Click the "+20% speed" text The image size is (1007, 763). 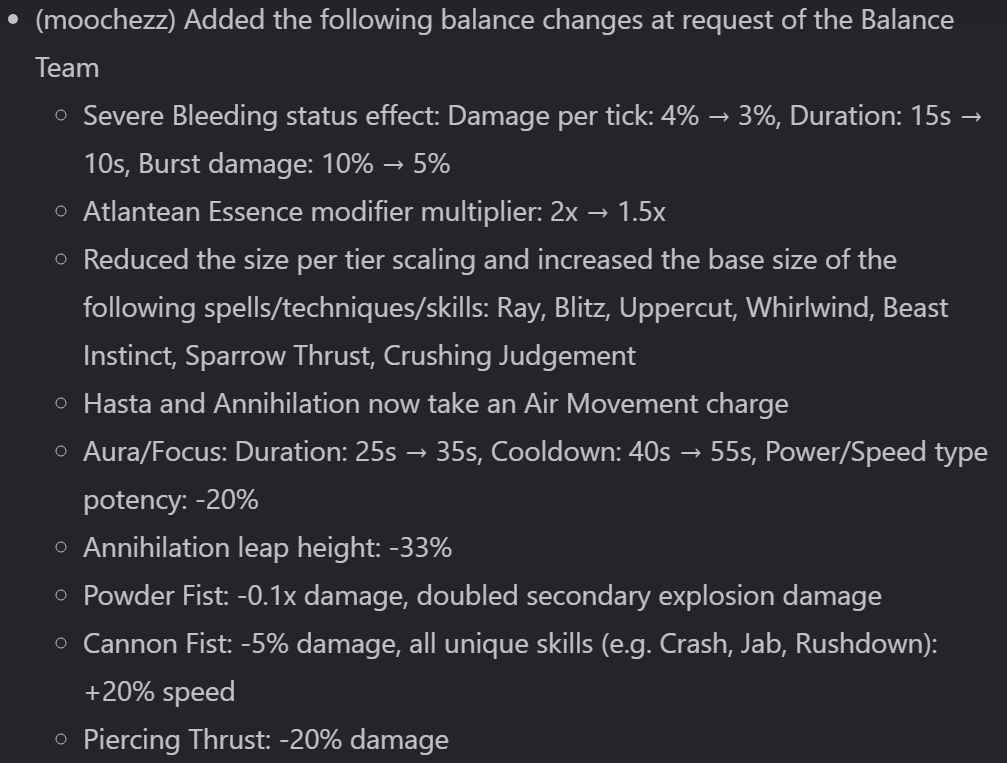(158, 692)
